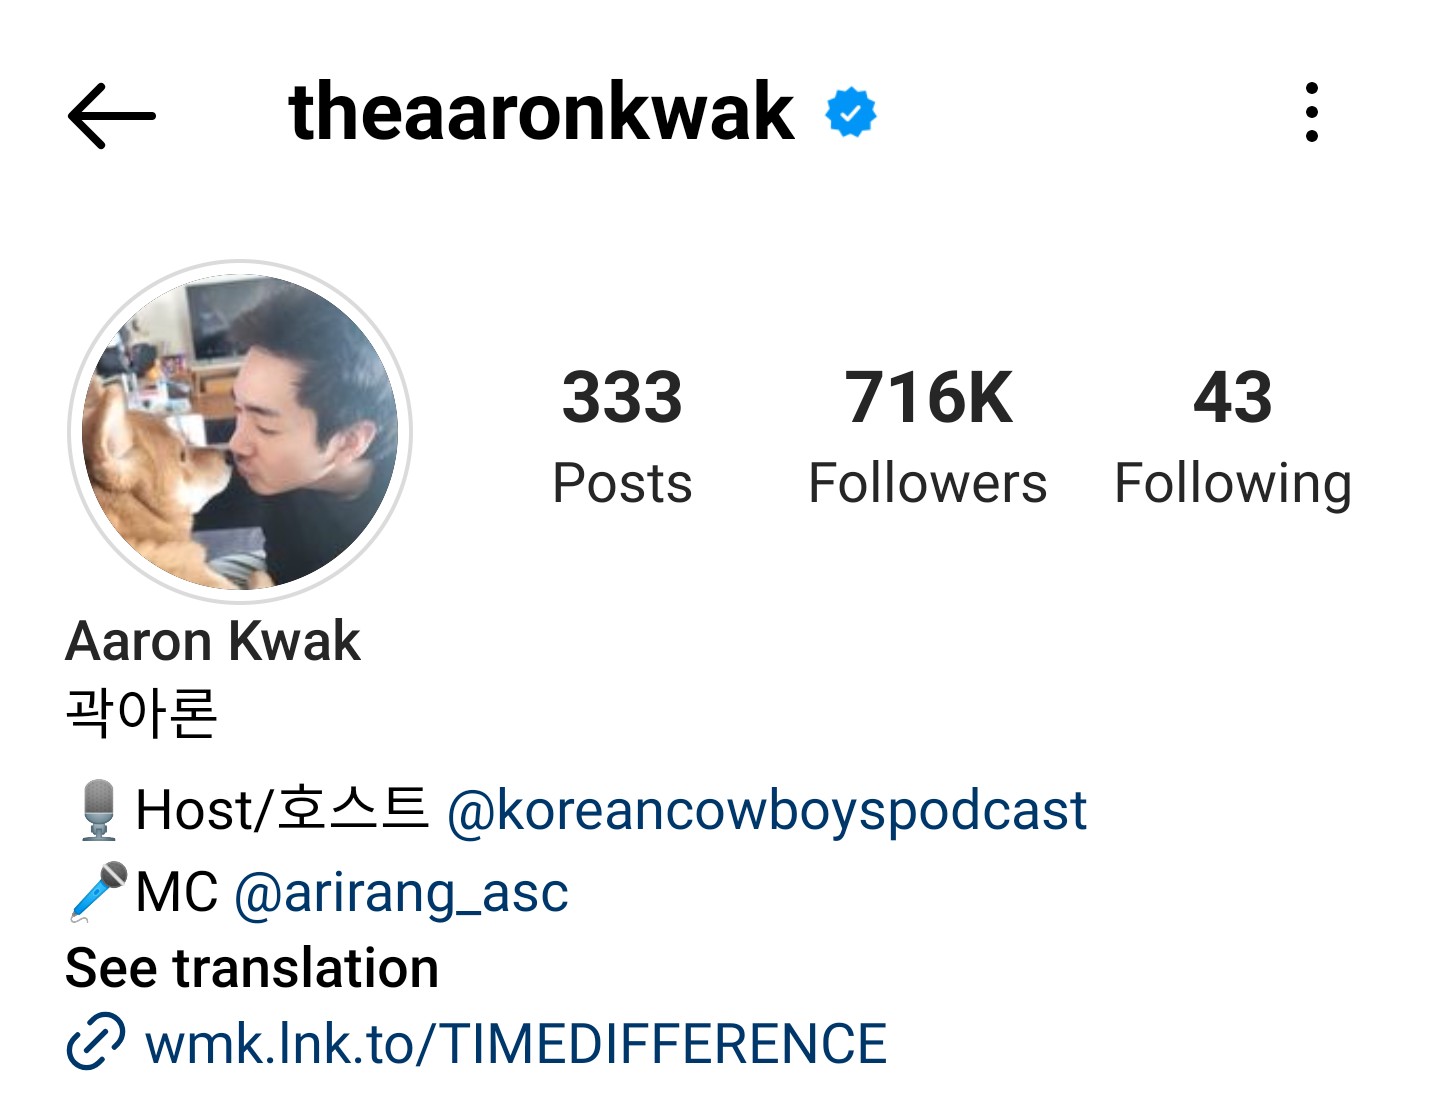Tap the Aaron Kwak display name

pyautogui.click(x=213, y=641)
